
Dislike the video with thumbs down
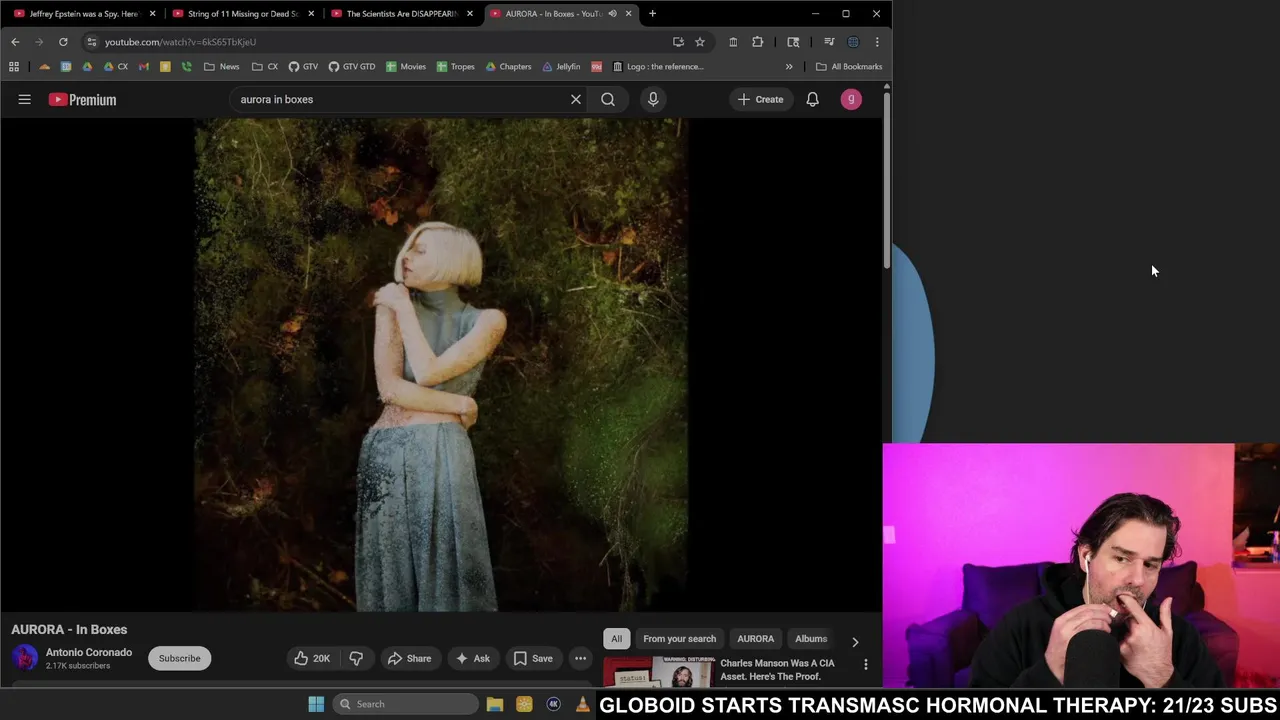click(356, 658)
